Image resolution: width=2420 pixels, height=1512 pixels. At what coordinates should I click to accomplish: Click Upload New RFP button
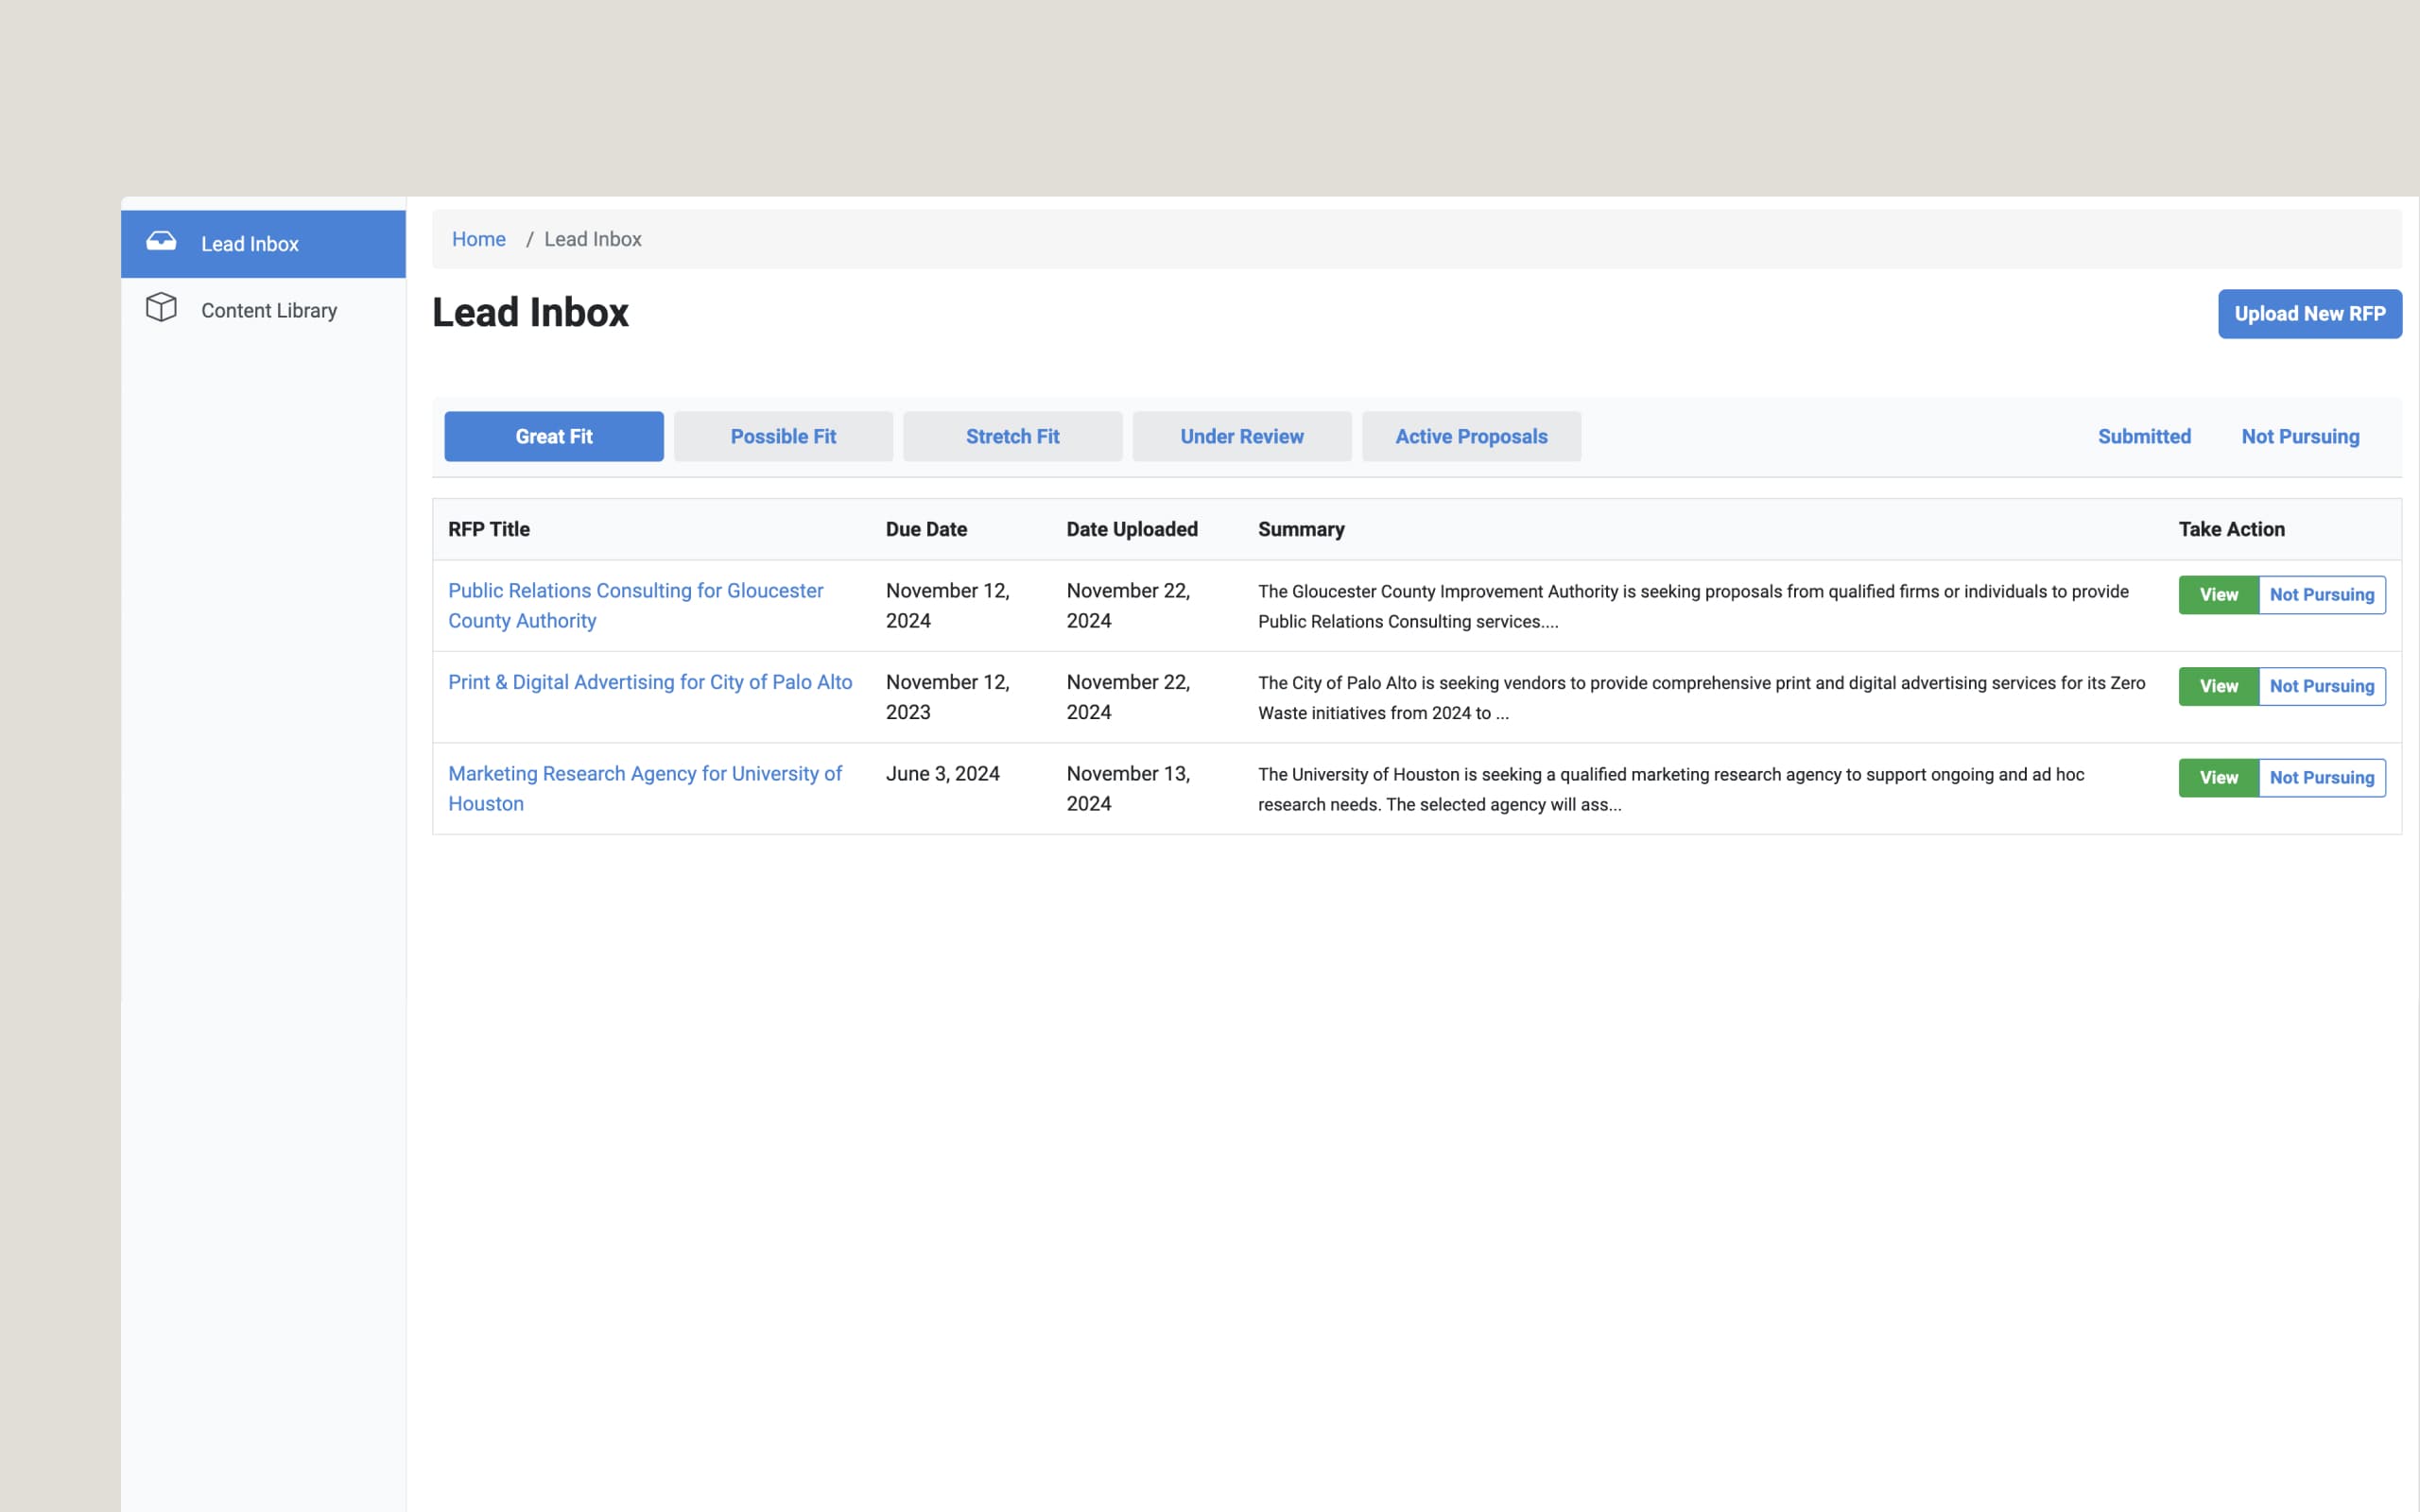click(x=2309, y=314)
